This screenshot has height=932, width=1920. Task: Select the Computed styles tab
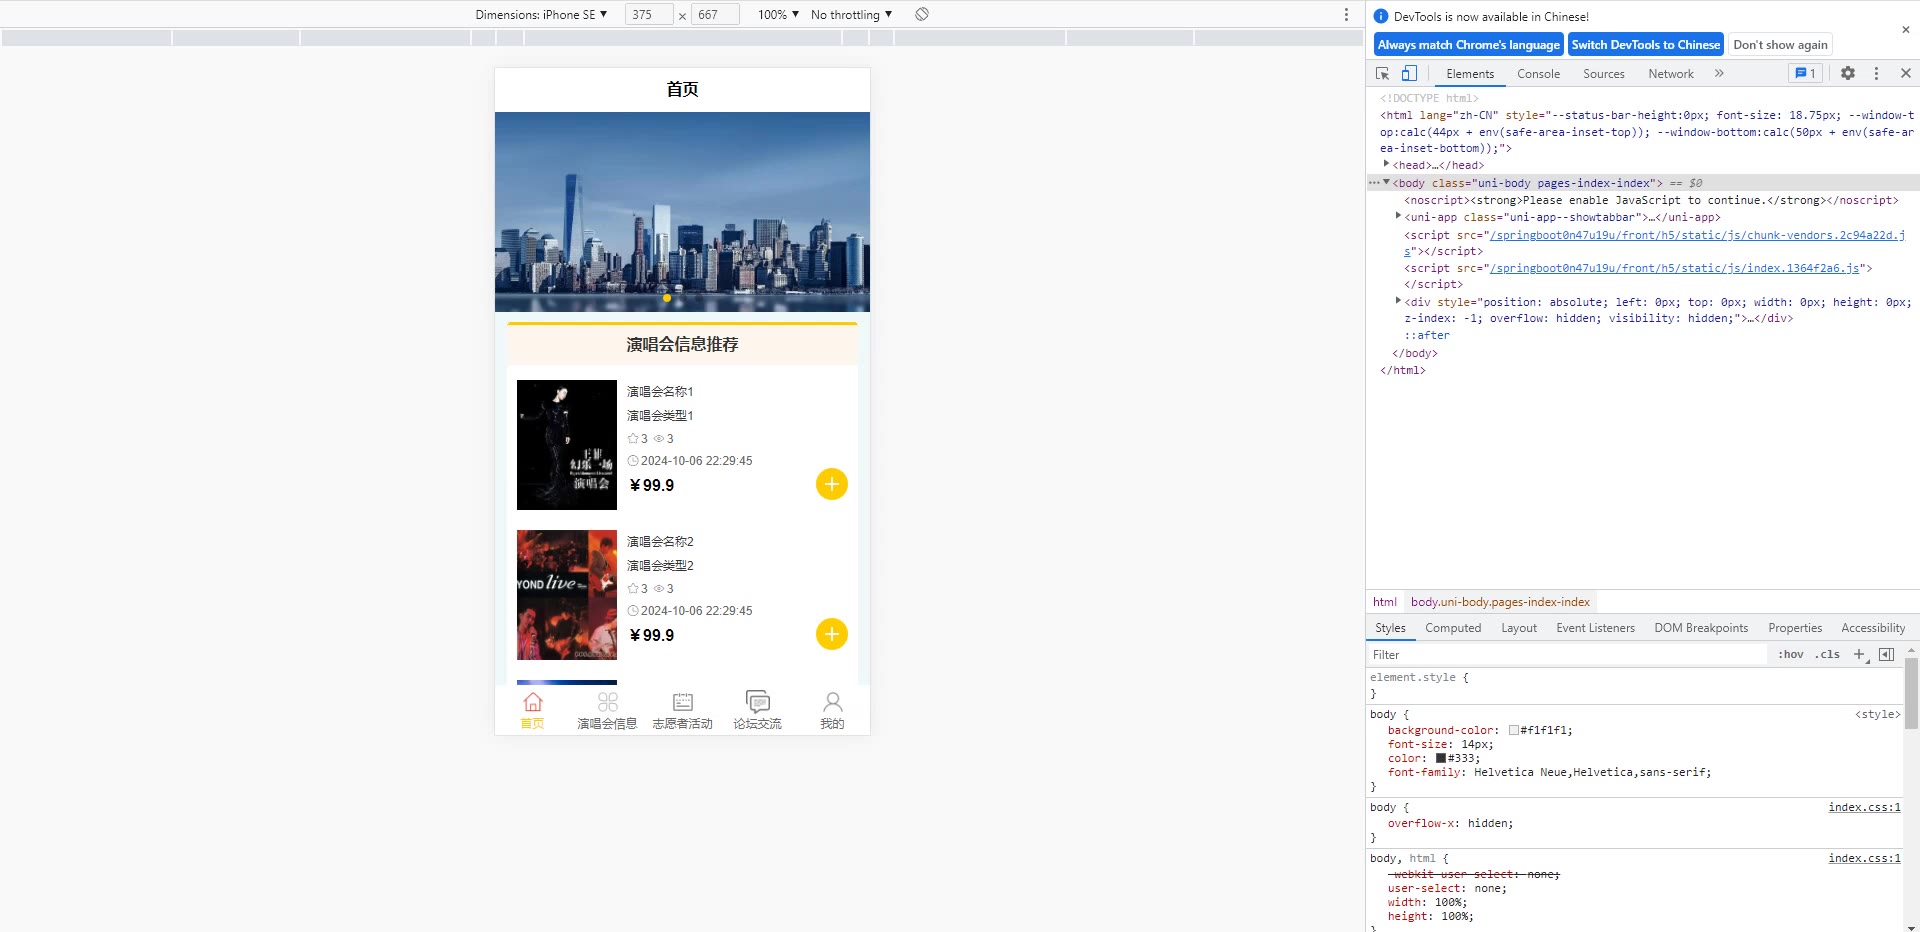coord(1452,628)
